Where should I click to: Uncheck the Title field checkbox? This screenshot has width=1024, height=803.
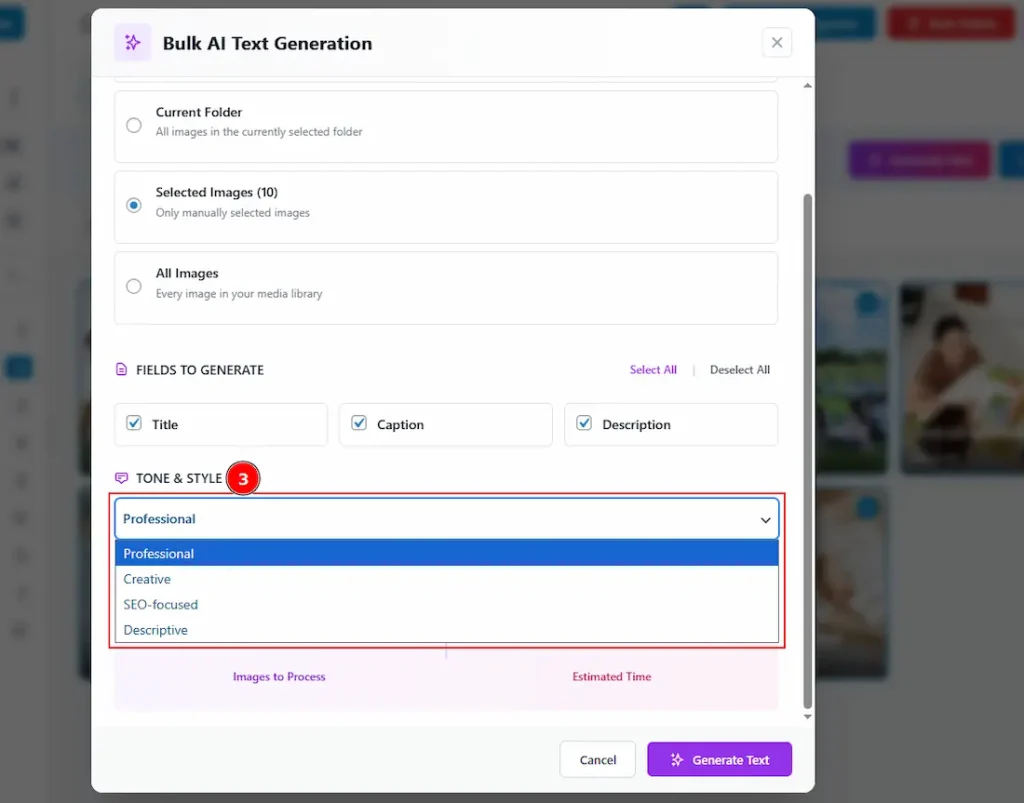pos(134,423)
